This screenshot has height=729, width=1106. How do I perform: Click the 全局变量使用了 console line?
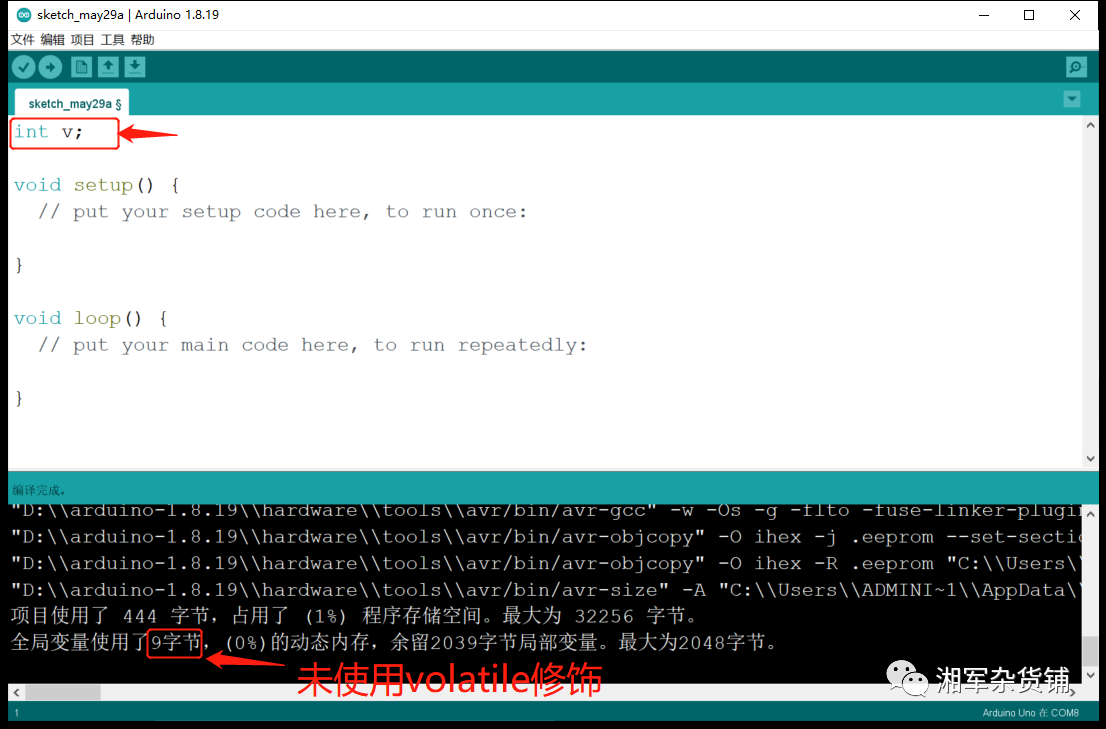pyautogui.click(x=394, y=642)
